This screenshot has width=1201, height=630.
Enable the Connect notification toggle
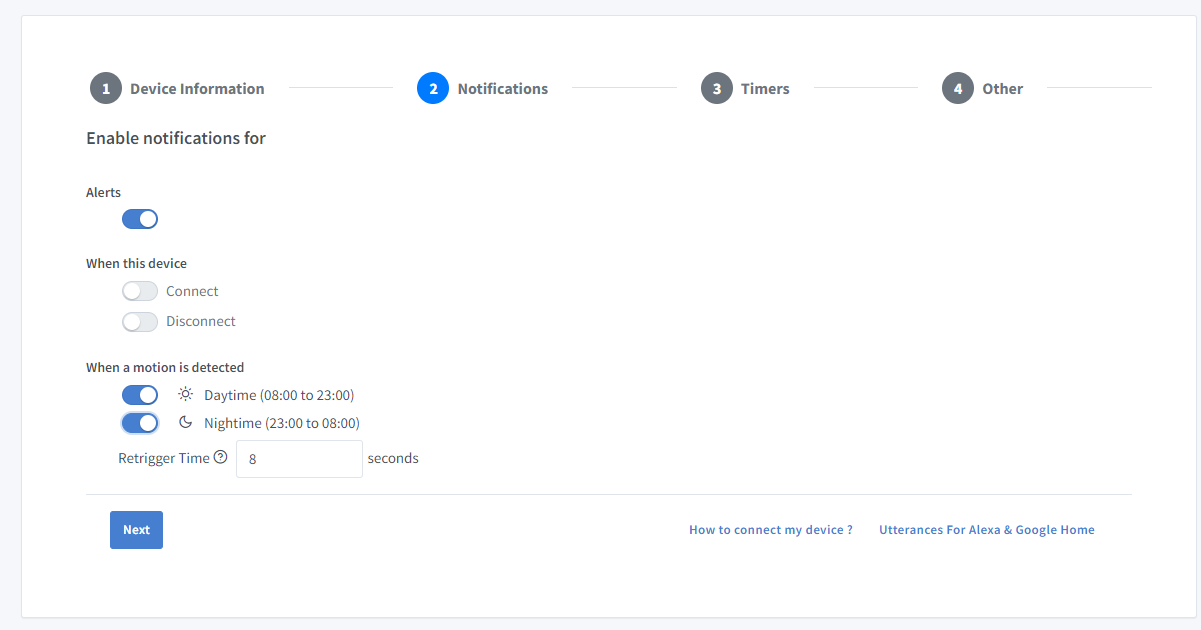tap(140, 291)
